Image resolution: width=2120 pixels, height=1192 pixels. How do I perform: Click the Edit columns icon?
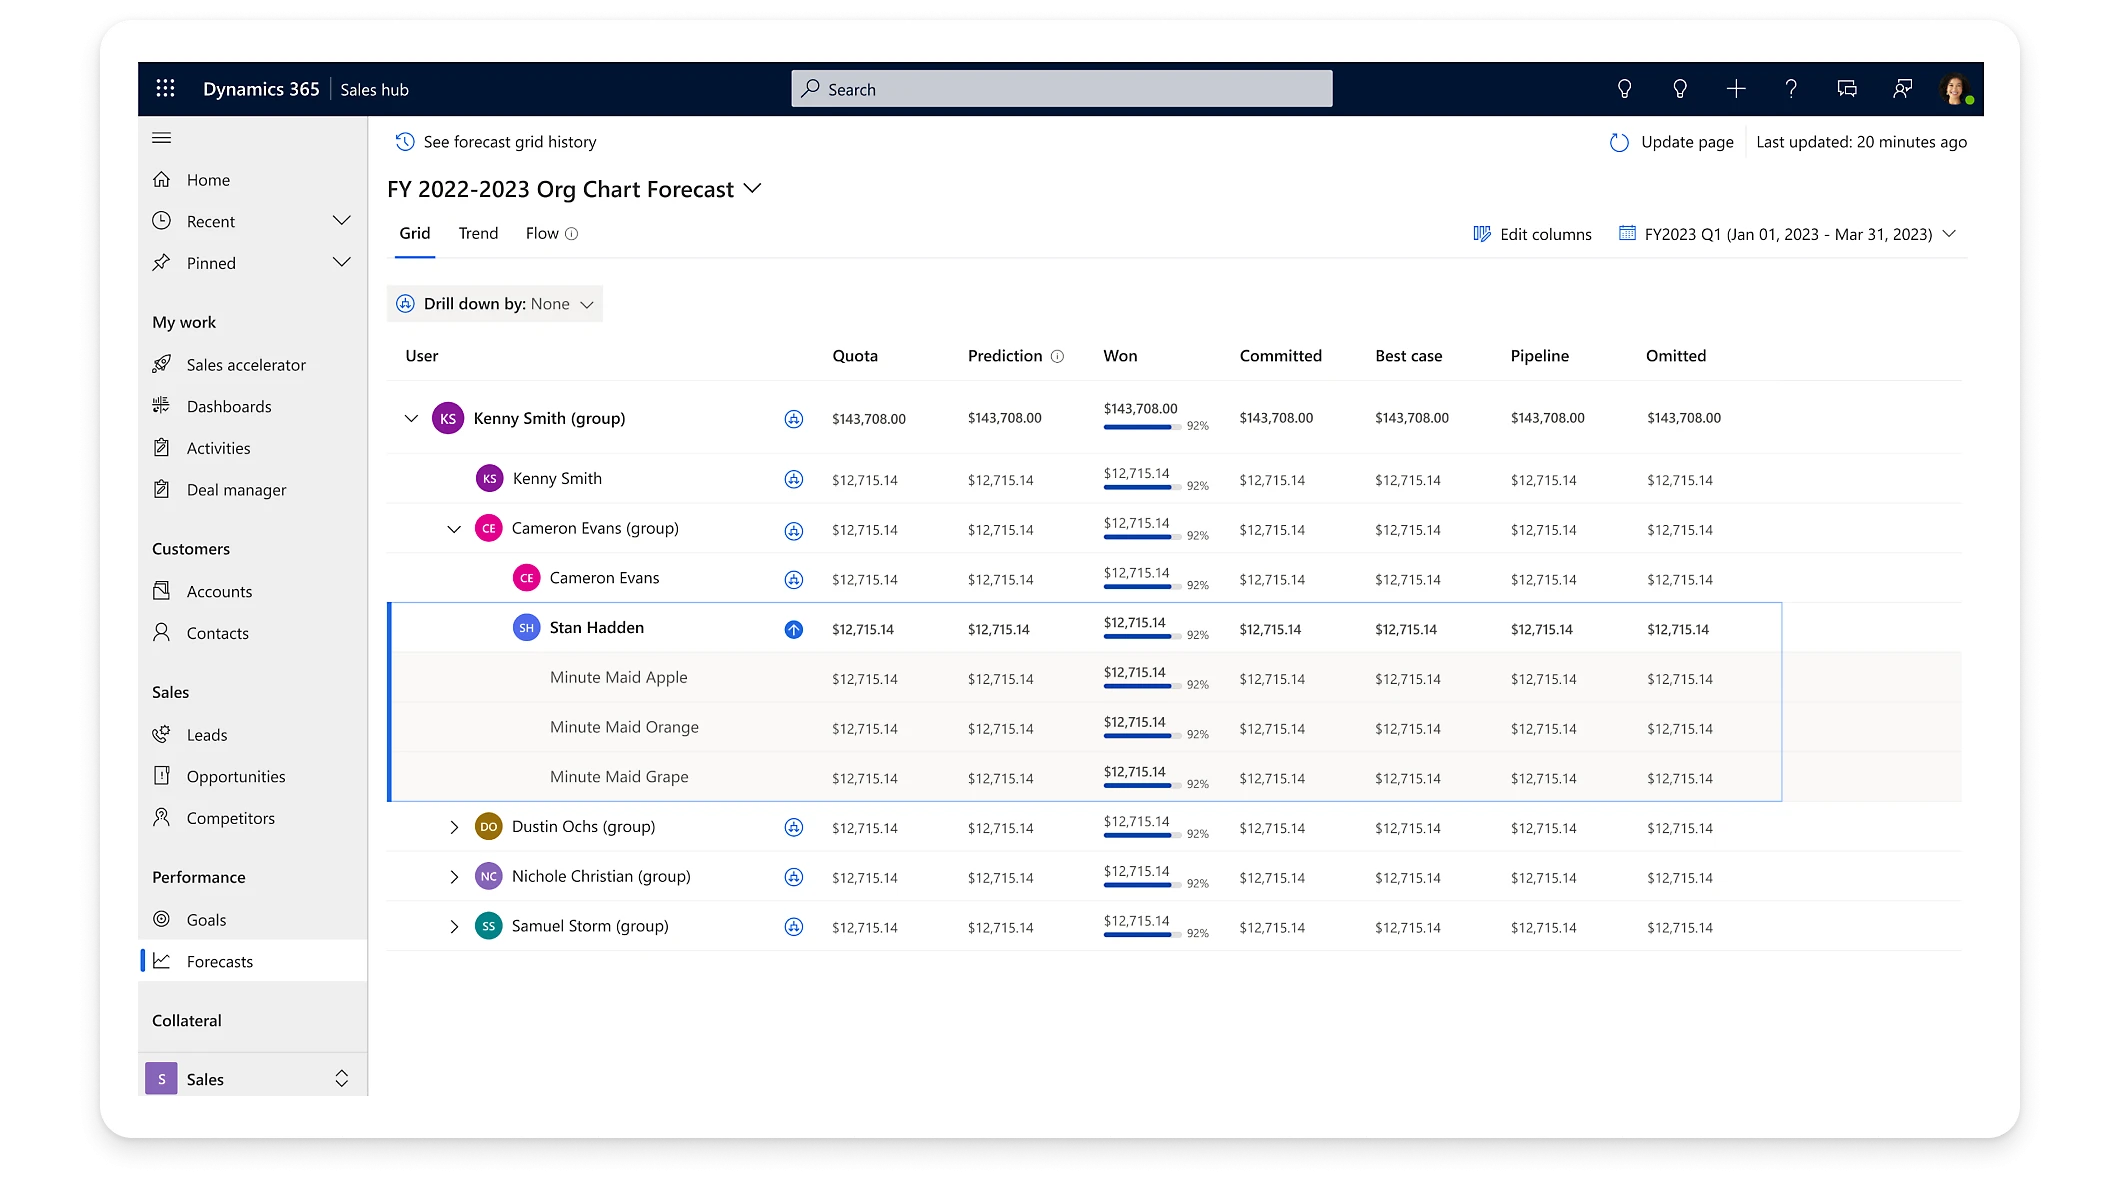click(x=1482, y=234)
